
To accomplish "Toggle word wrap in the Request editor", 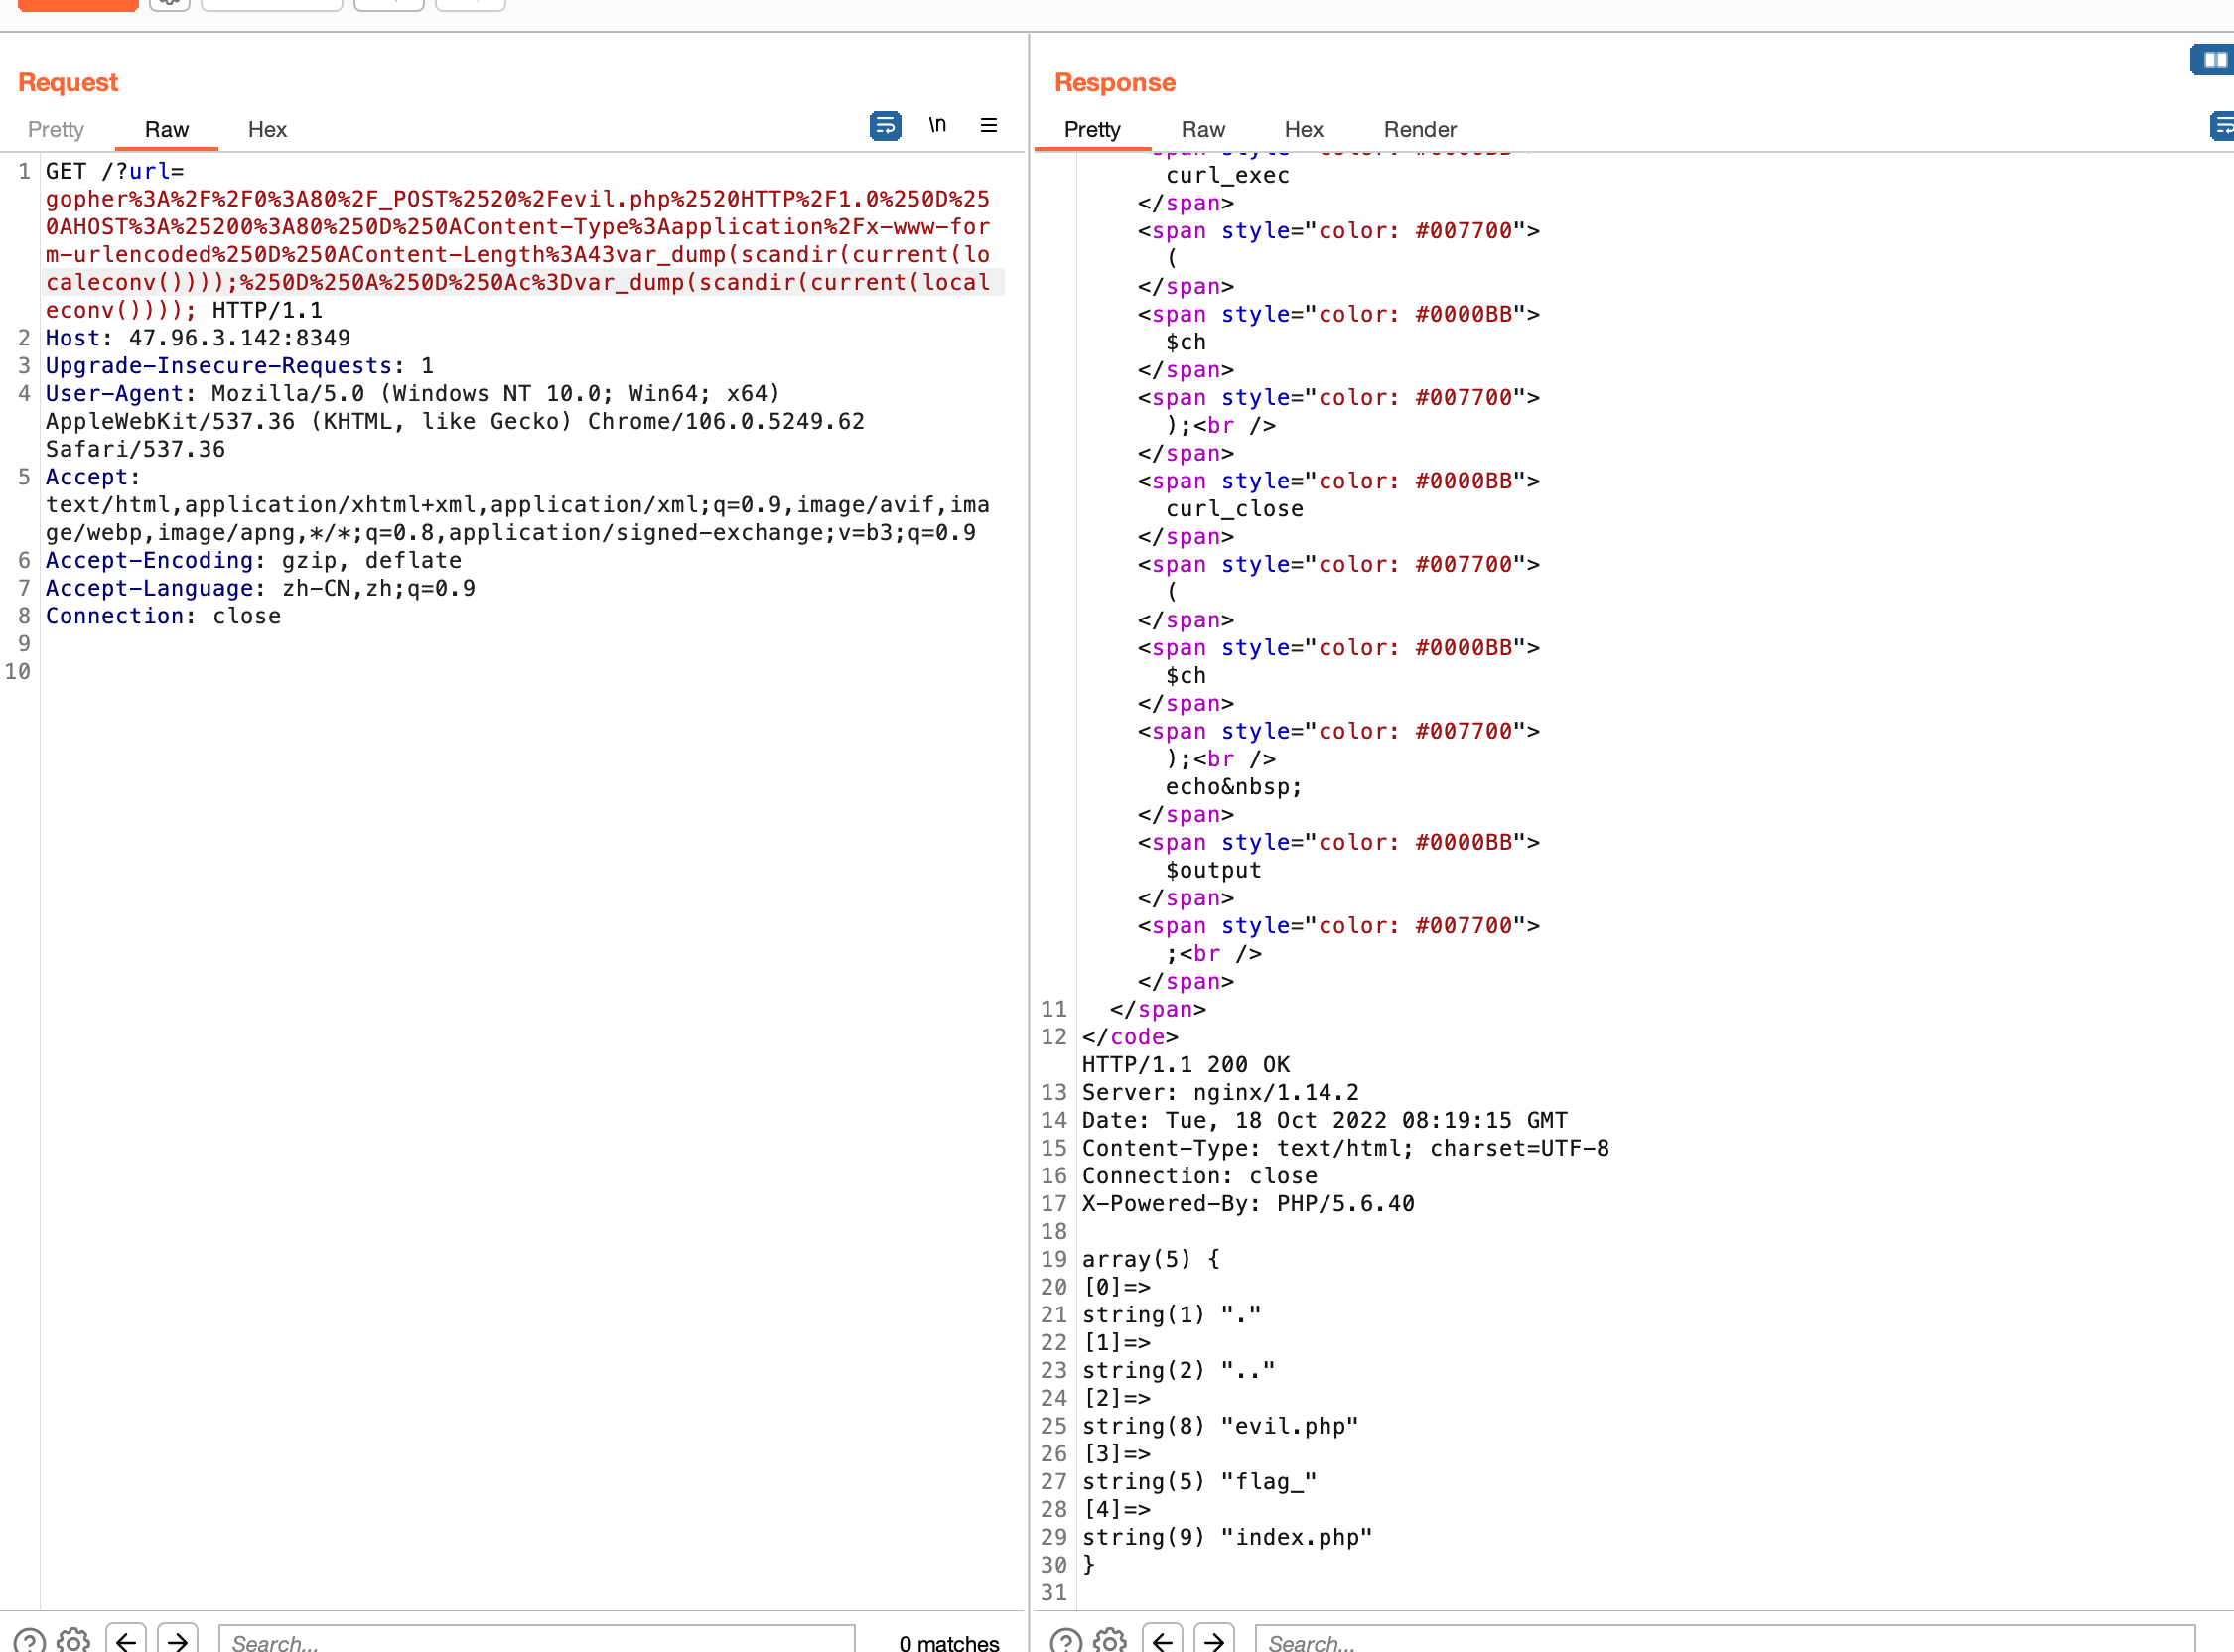I will click(x=885, y=126).
